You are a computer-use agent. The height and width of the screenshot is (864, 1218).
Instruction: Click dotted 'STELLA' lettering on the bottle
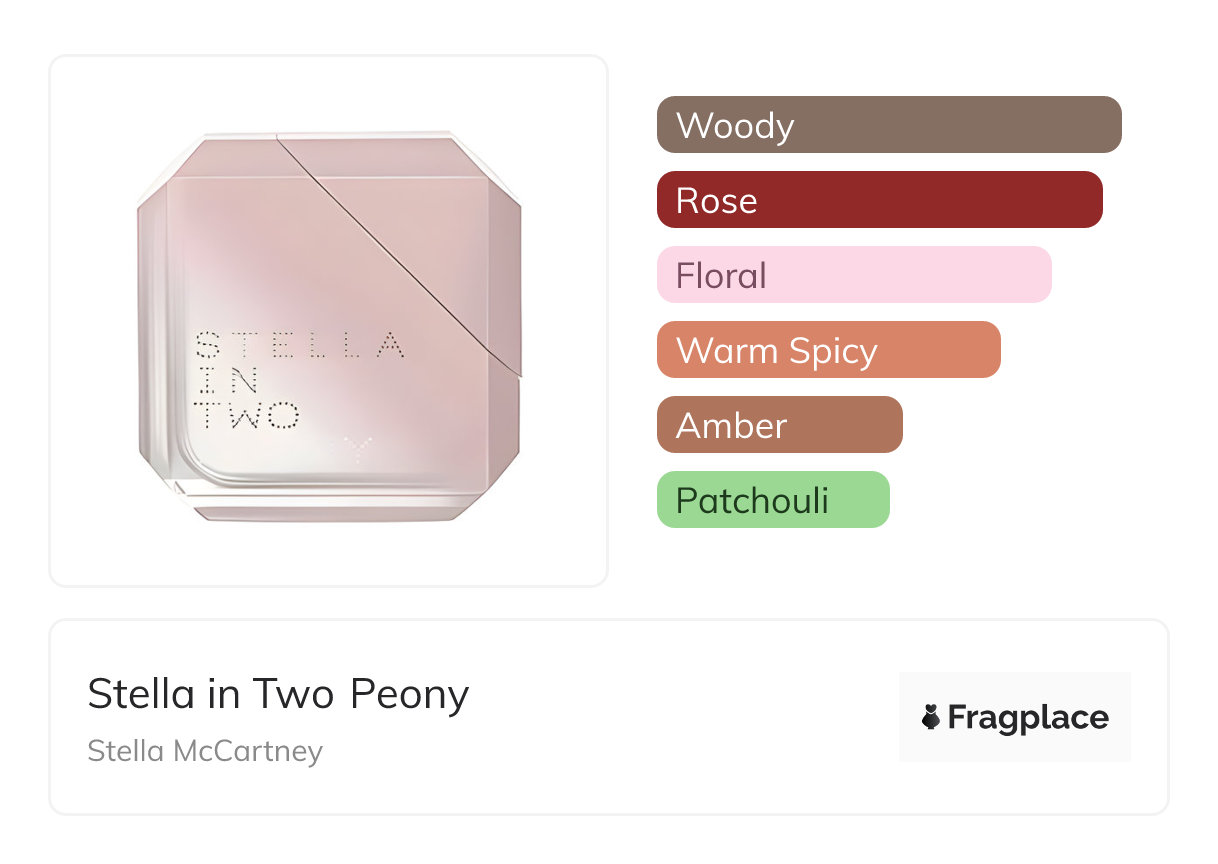(299, 346)
